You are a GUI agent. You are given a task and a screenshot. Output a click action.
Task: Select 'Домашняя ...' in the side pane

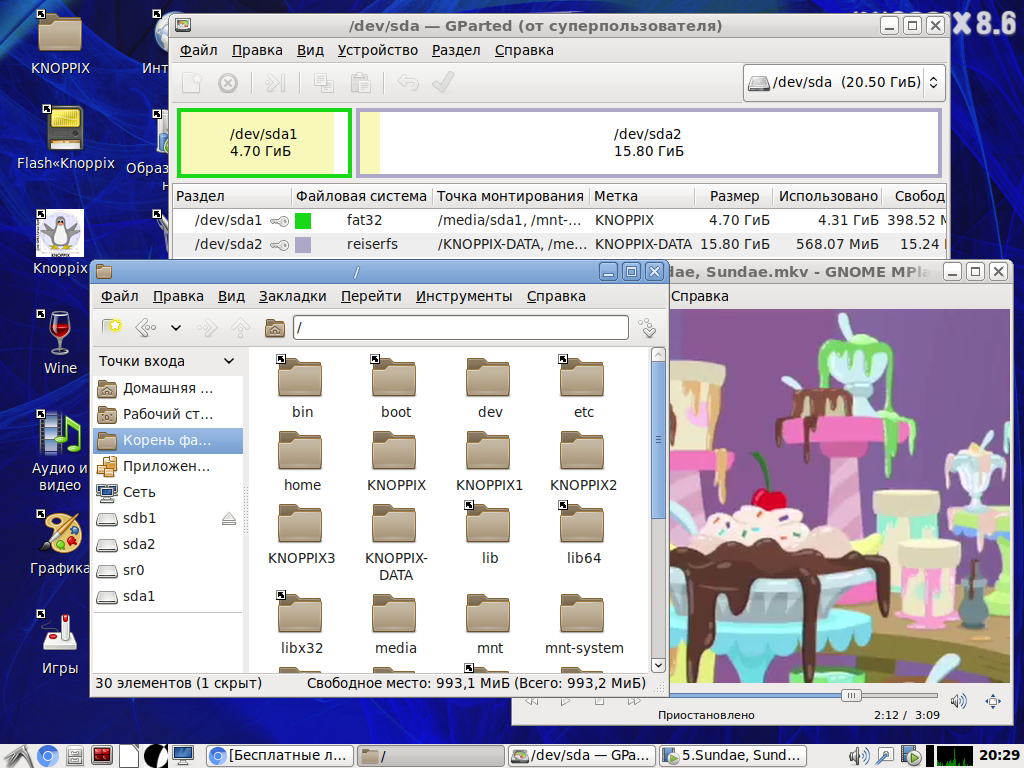point(168,389)
